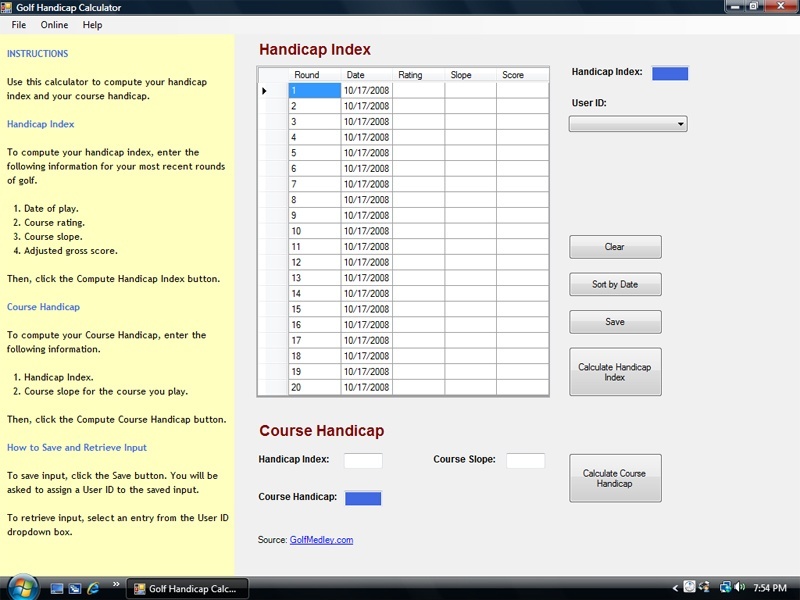Expand the Quick Launch overflow chevron

(116, 583)
